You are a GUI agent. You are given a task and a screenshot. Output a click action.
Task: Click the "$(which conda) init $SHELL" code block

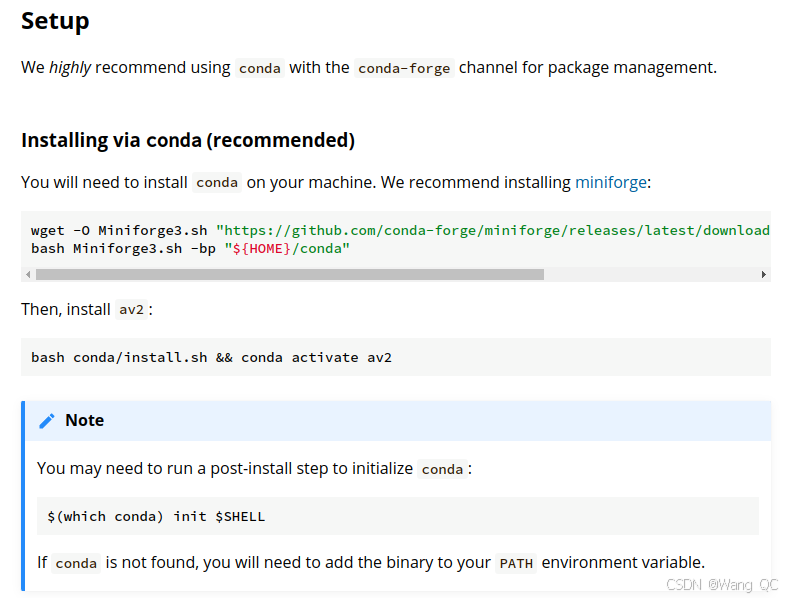click(156, 517)
